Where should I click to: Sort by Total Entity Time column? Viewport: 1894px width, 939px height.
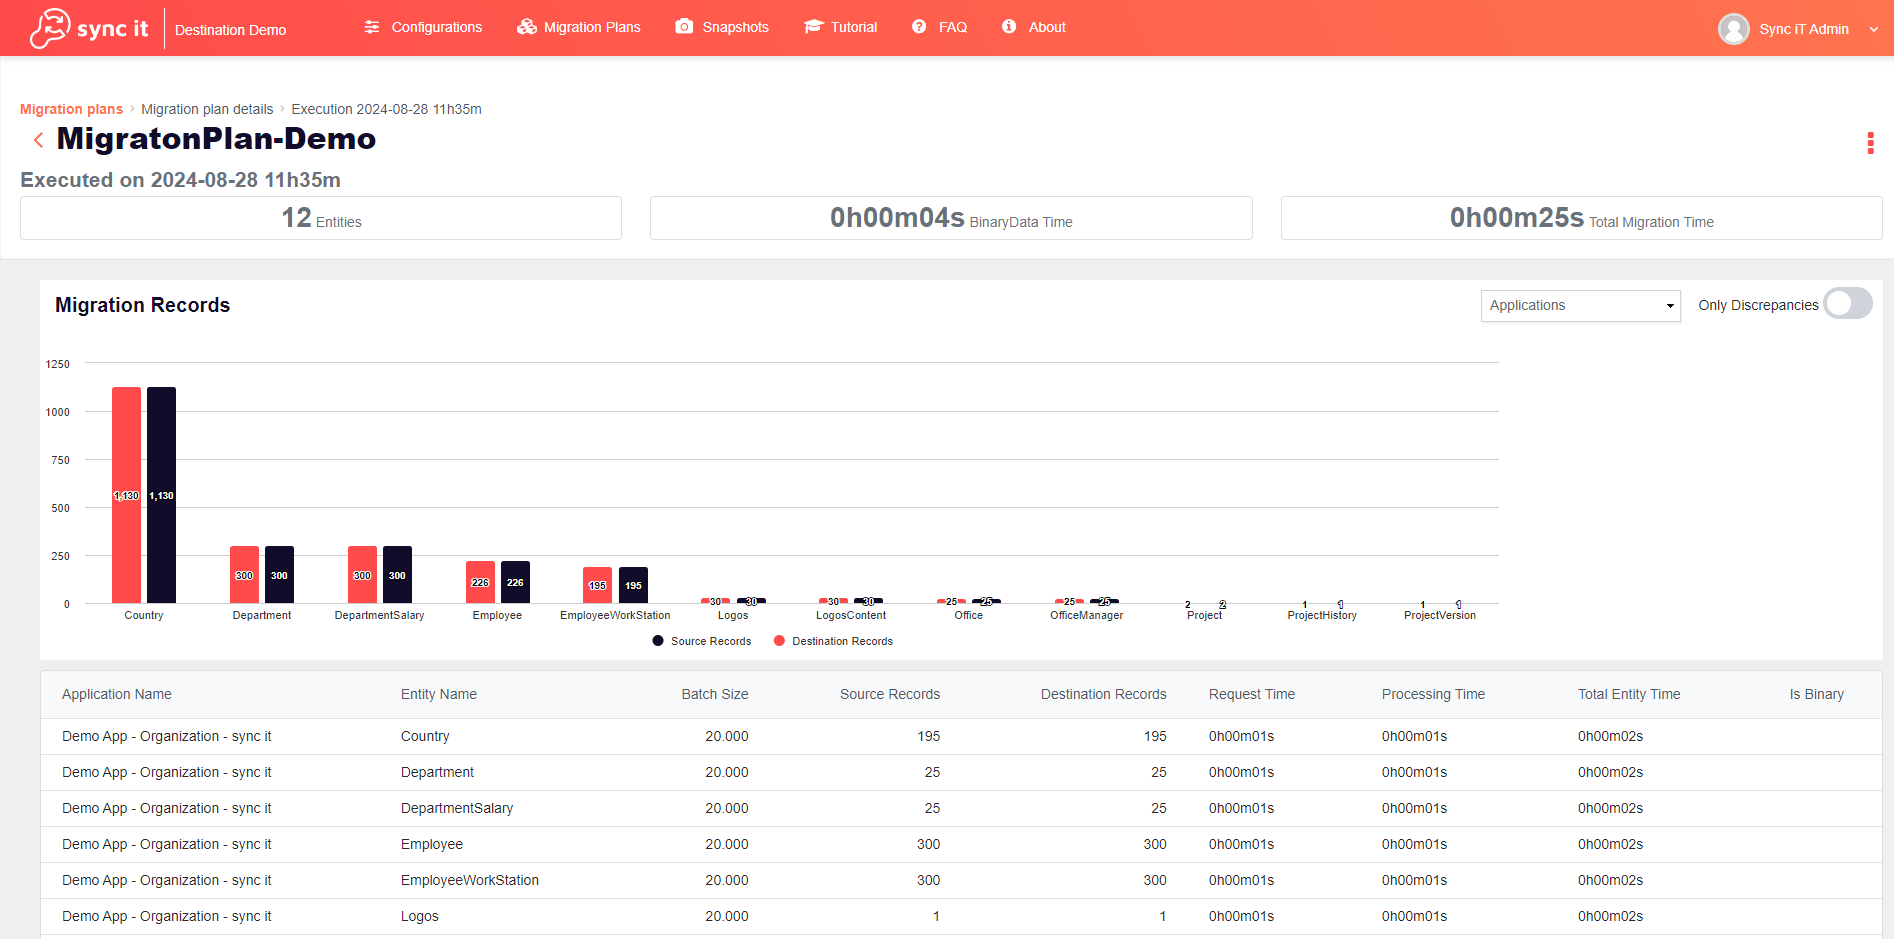(1629, 694)
